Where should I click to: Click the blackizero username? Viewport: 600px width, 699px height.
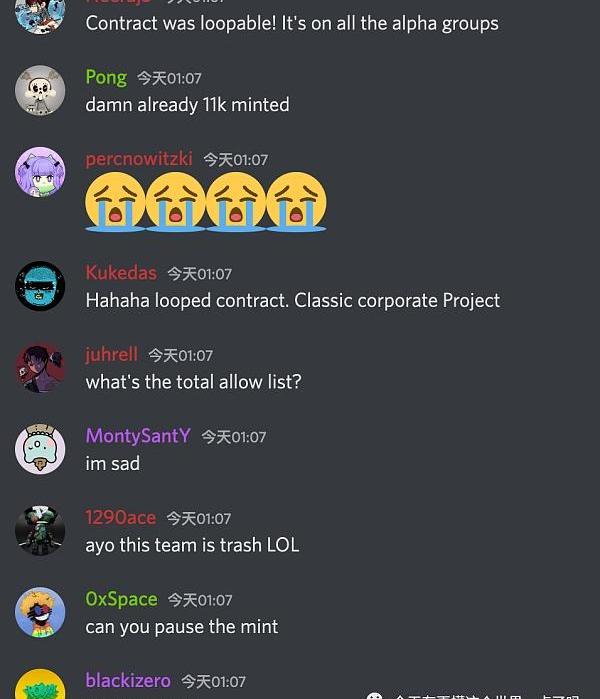[128, 681]
